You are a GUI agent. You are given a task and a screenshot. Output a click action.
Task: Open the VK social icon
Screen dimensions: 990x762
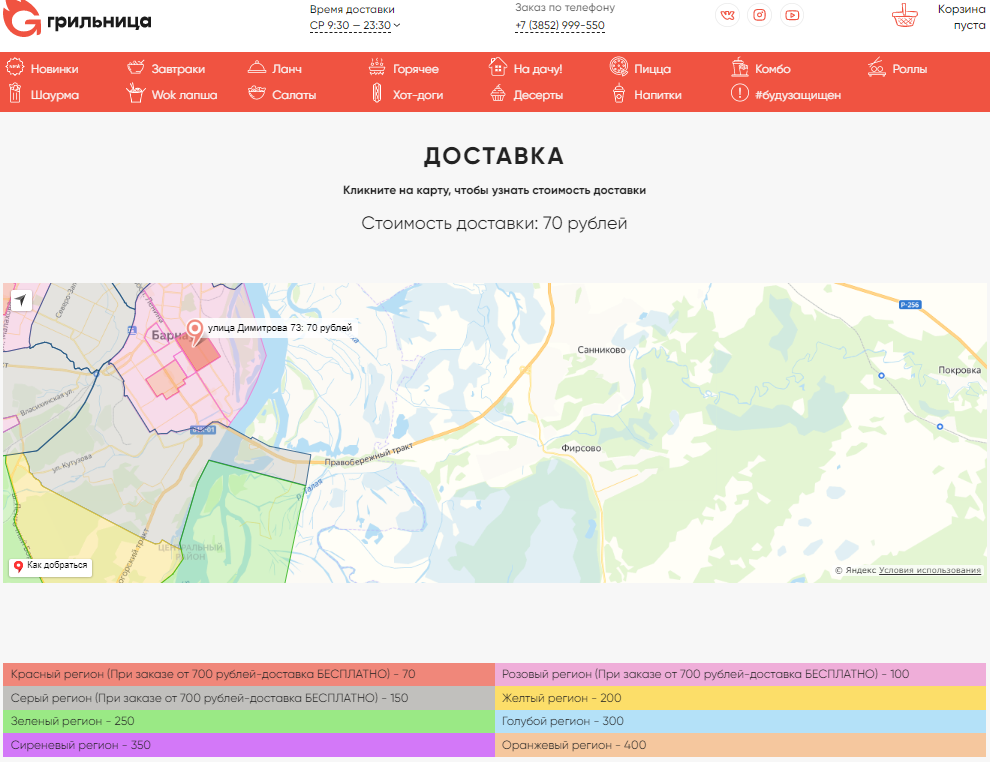[727, 15]
